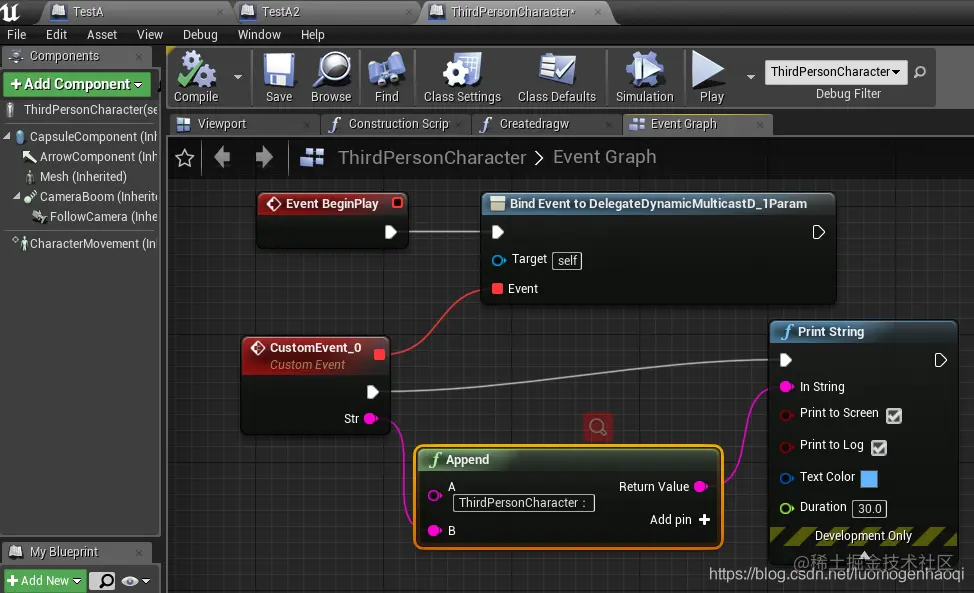Click Event BeginPlay output delegate pin

tap(398, 203)
